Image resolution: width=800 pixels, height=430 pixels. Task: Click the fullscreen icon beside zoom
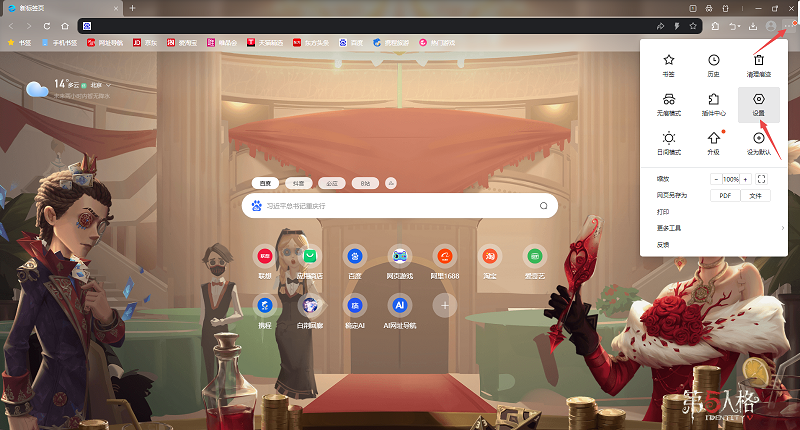(x=761, y=179)
